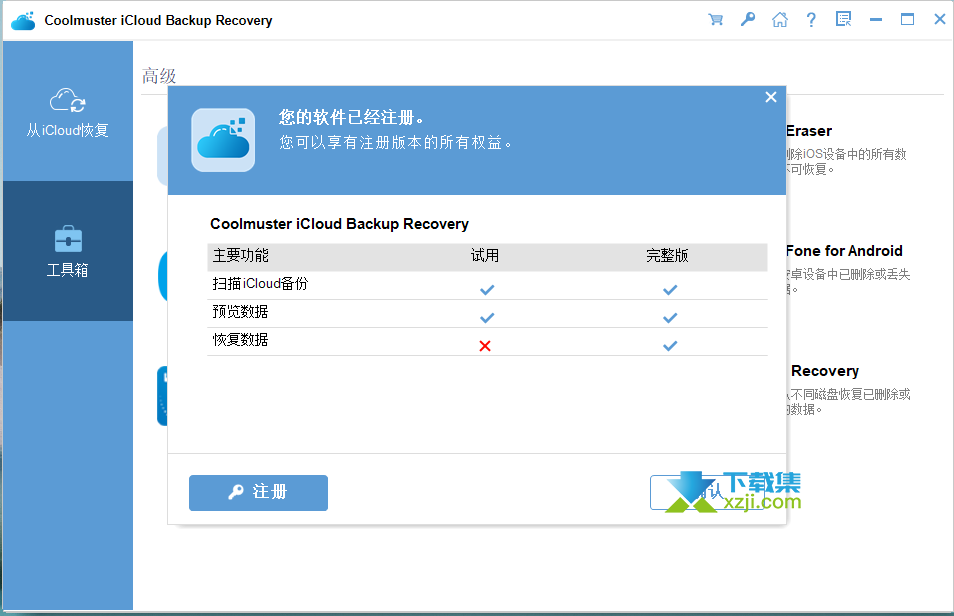Click the 试用 column header
Image resolution: width=954 pixels, height=616 pixels.
click(x=485, y=256)
